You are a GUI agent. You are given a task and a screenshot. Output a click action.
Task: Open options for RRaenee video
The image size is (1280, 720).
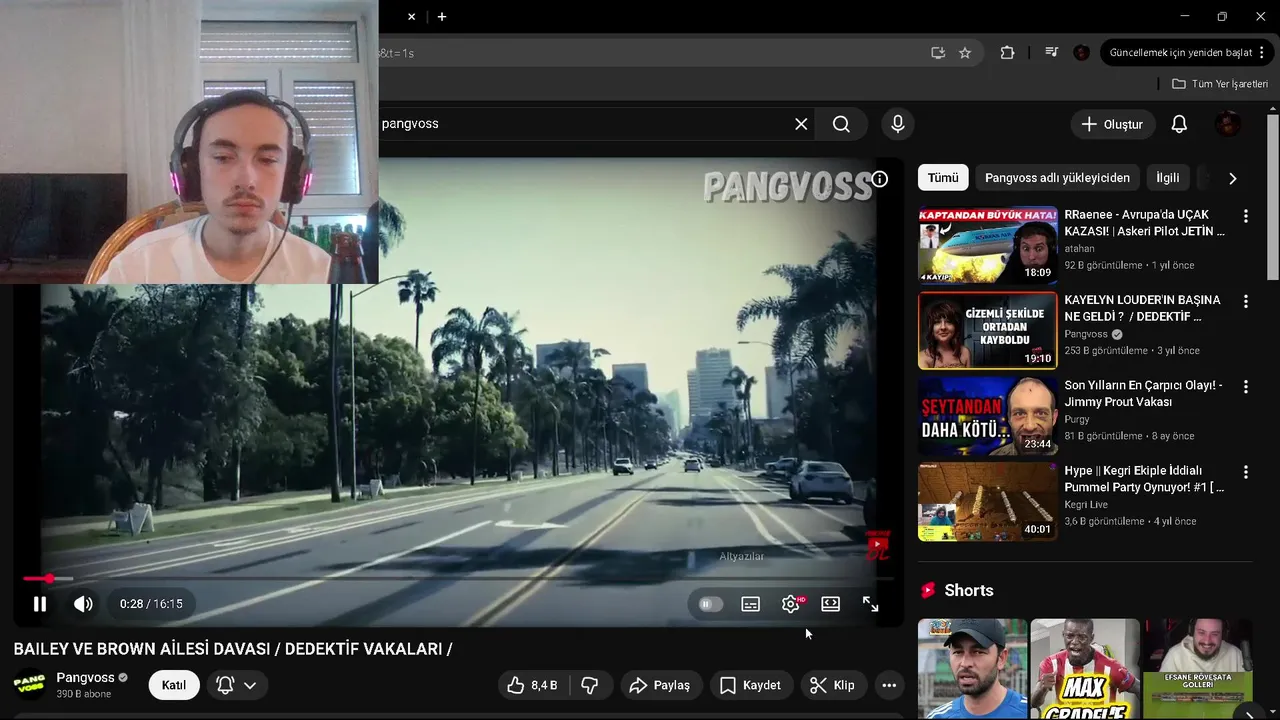tap(1245, 216)
